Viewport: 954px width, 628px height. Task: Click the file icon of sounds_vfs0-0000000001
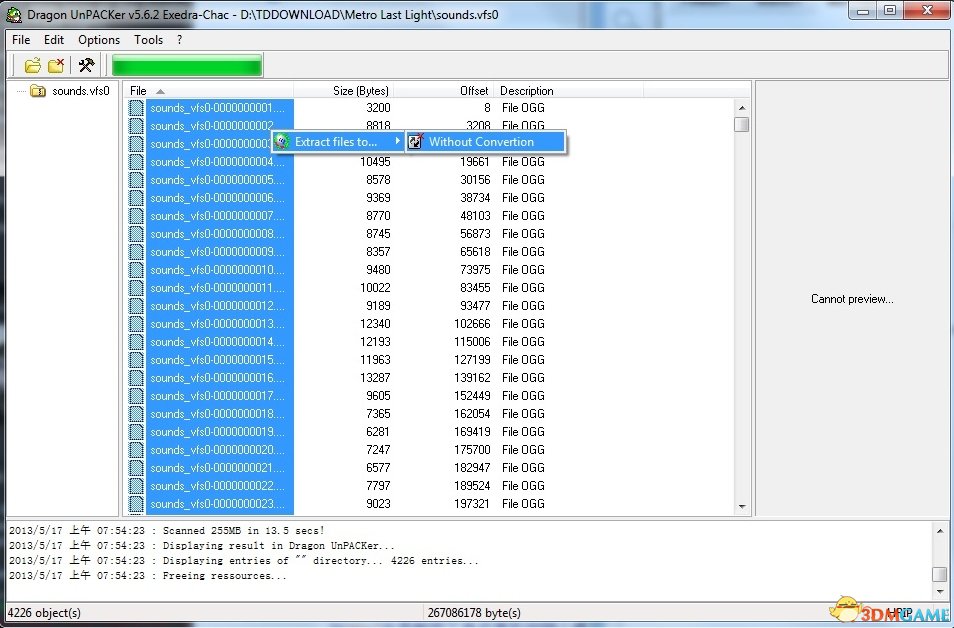click(136, 108)
